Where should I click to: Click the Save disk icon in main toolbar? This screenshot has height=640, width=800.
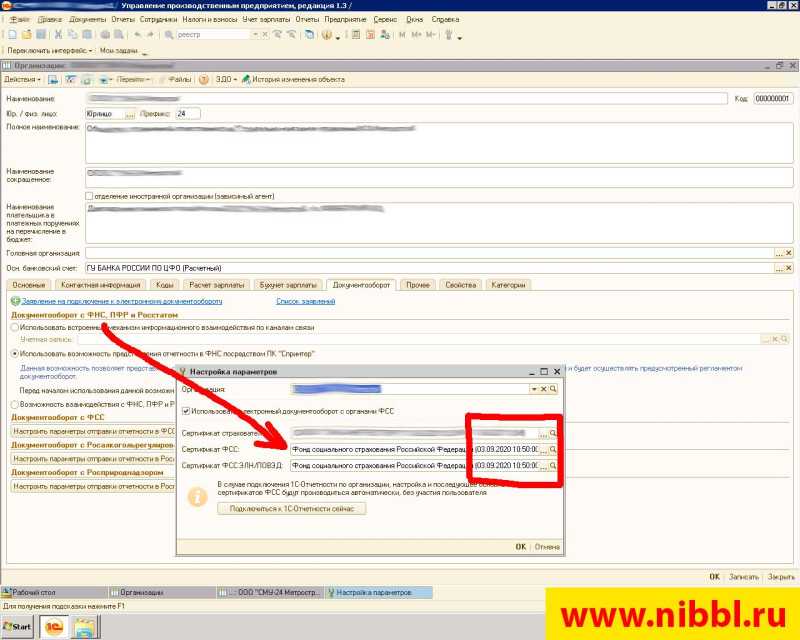click(x=41, y=35)
